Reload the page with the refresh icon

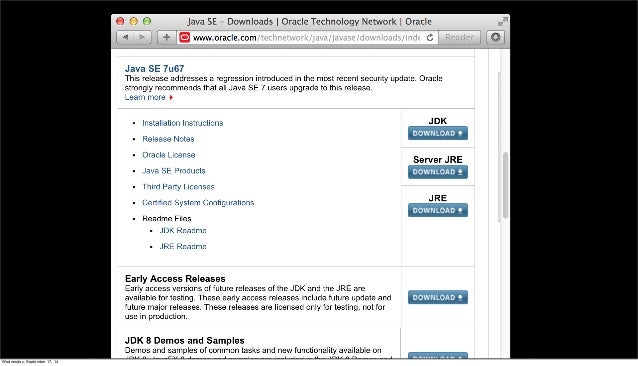[x=430, y=37]
